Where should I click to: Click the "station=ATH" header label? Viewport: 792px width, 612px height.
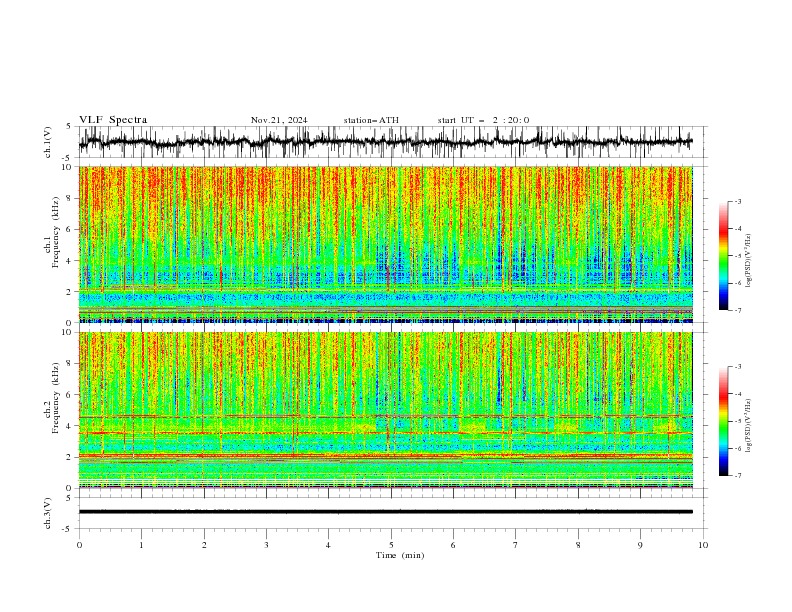371,120
